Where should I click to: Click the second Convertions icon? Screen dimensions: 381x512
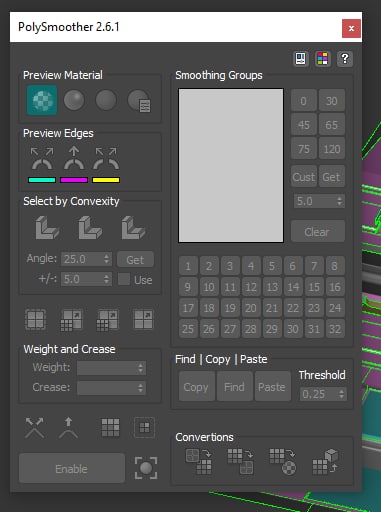pyautogui.click(x=240, y=461)
